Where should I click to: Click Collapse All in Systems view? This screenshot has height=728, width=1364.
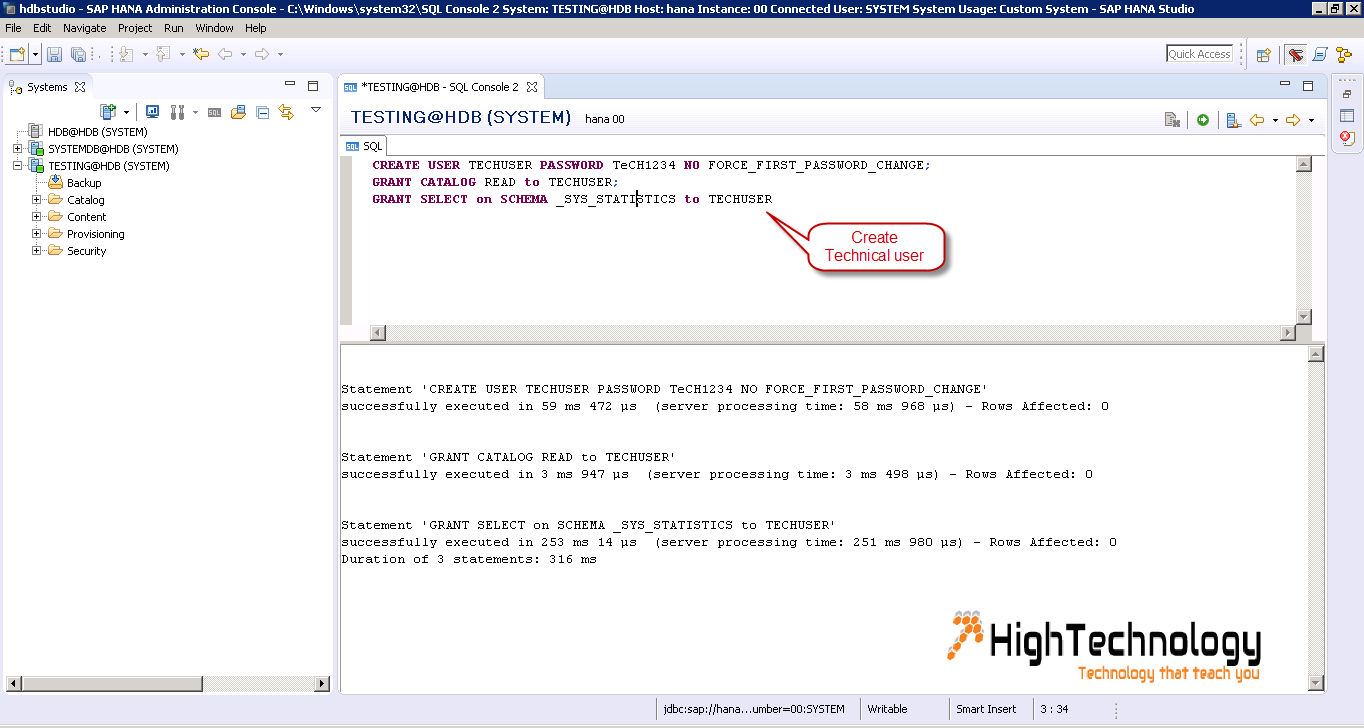(x=262, y=112)
